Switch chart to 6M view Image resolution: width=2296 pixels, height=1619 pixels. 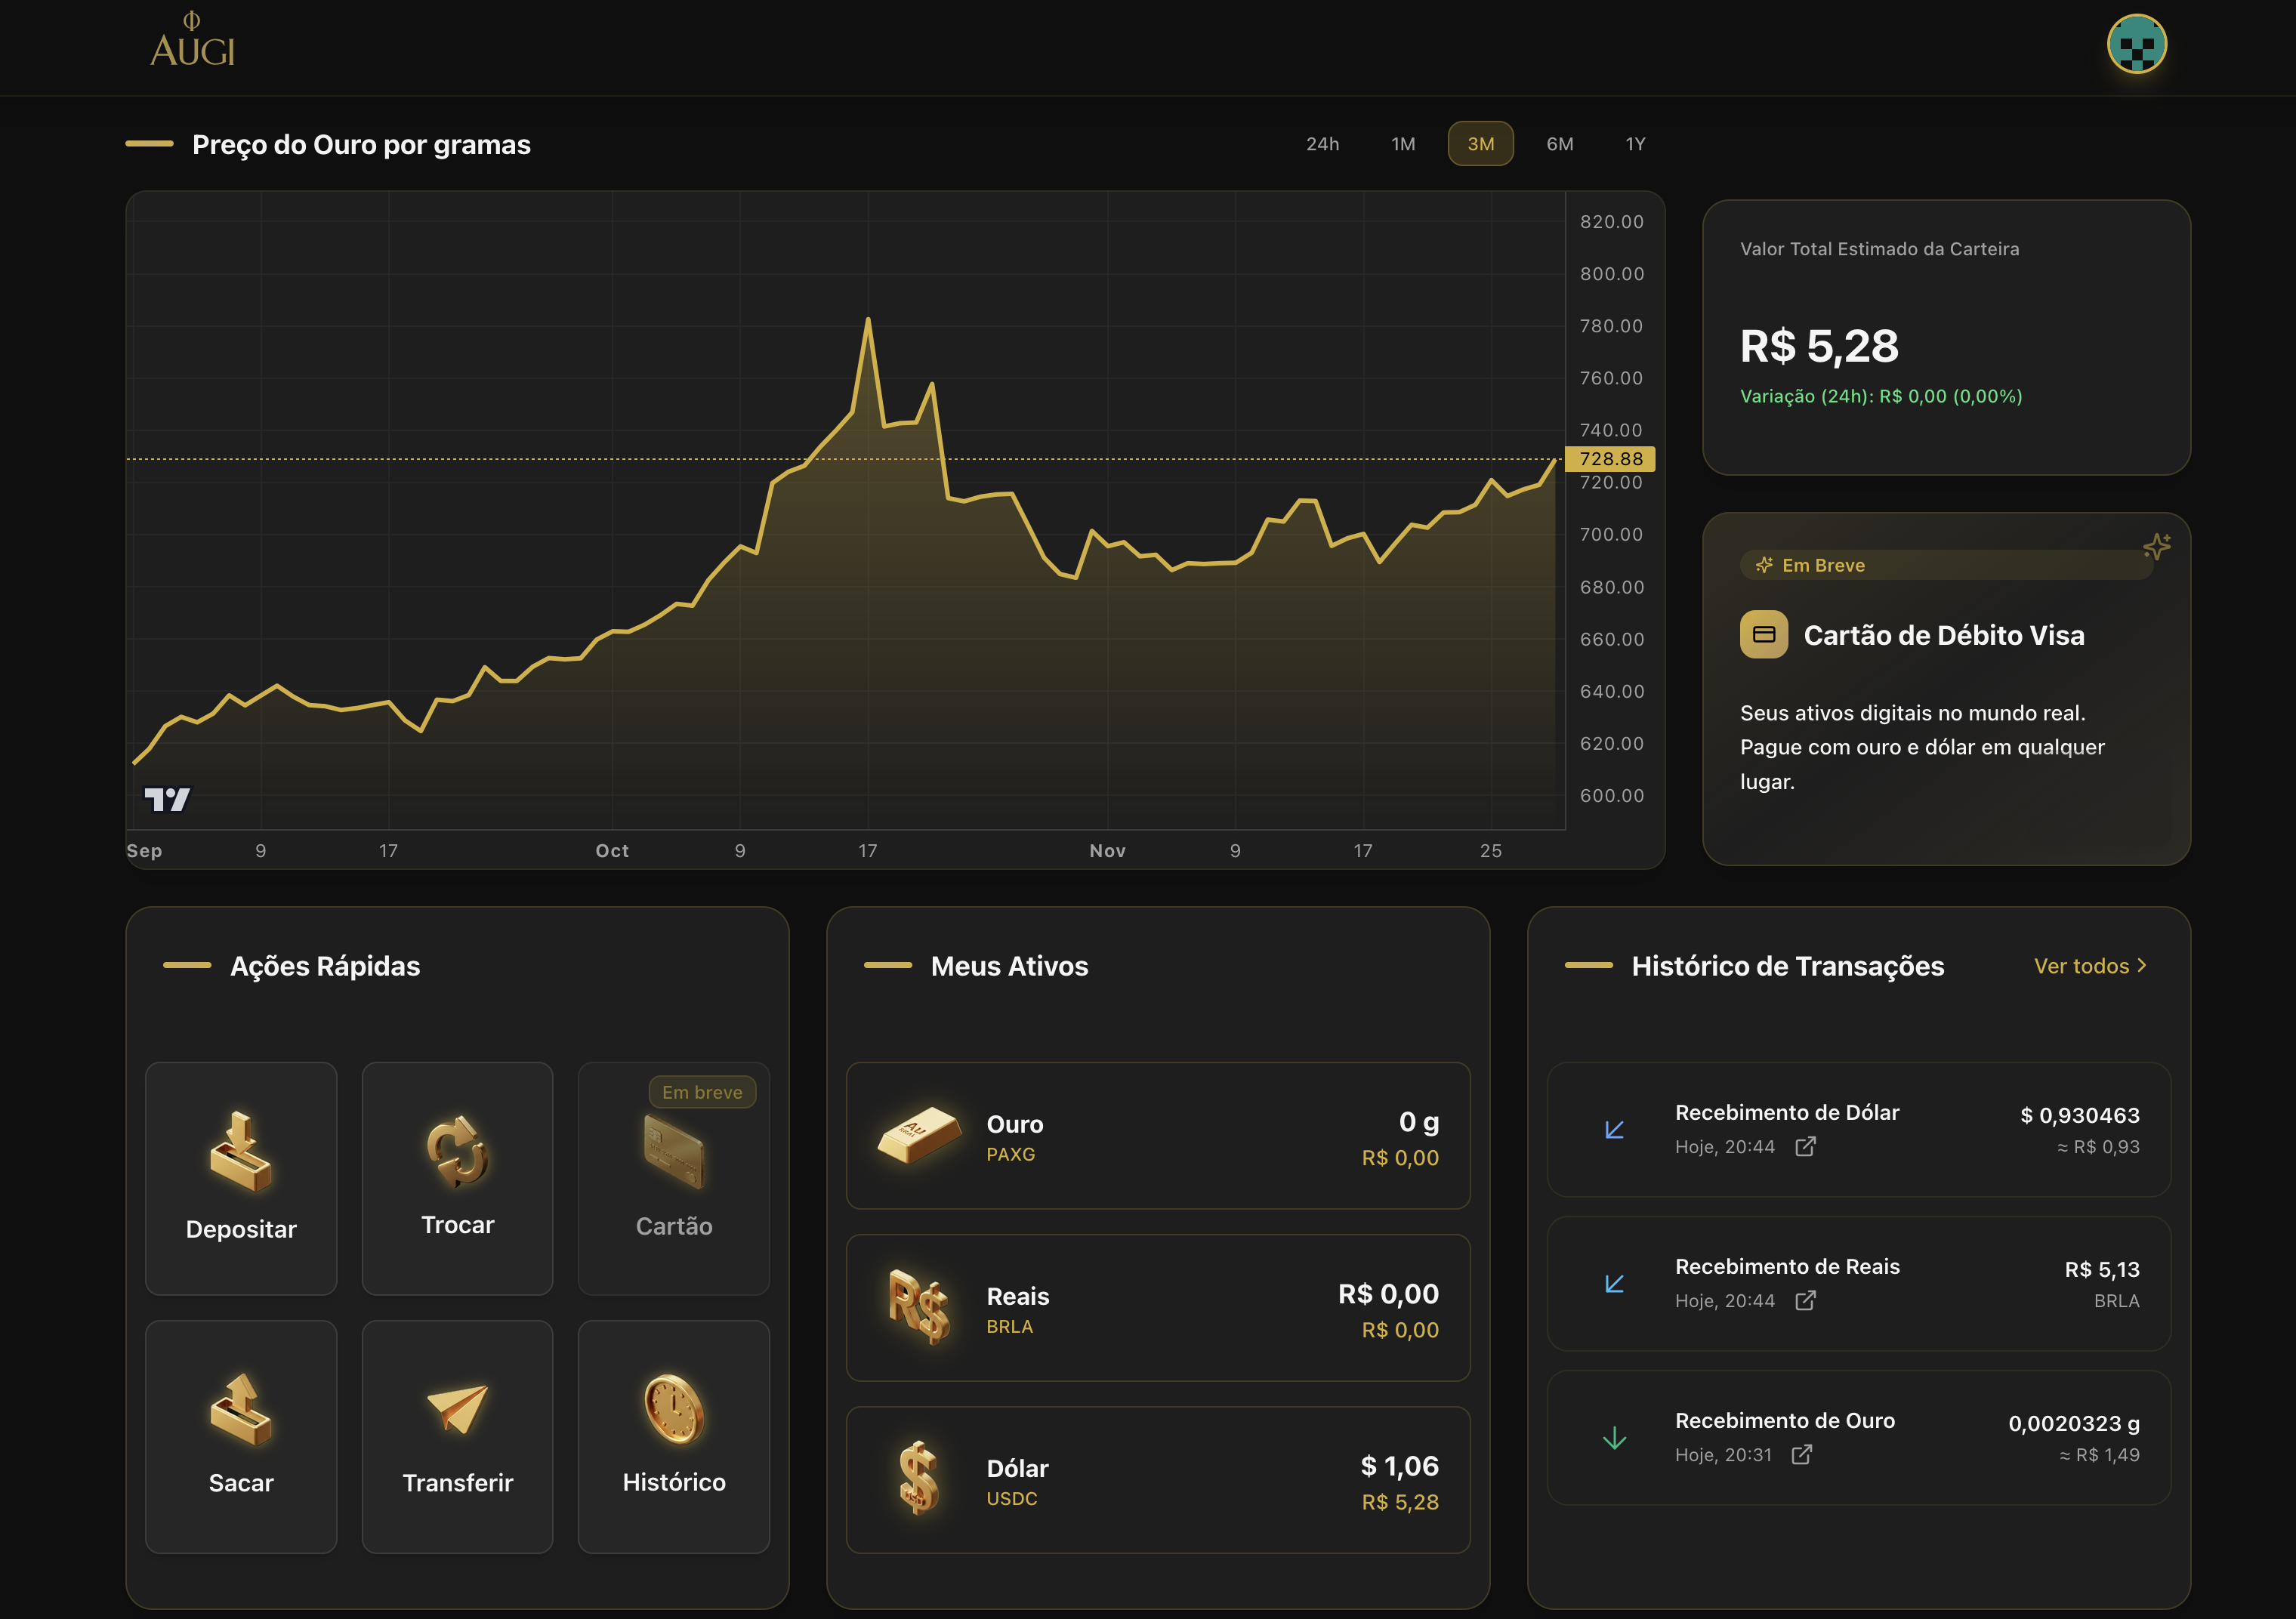point(1559,143)
